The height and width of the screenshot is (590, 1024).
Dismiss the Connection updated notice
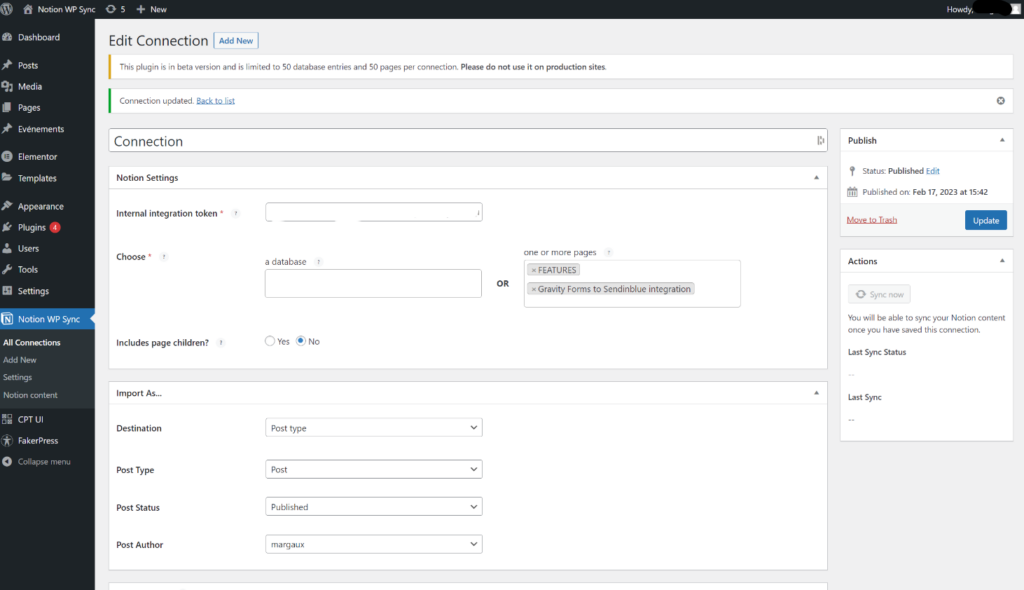[1000, 101]
